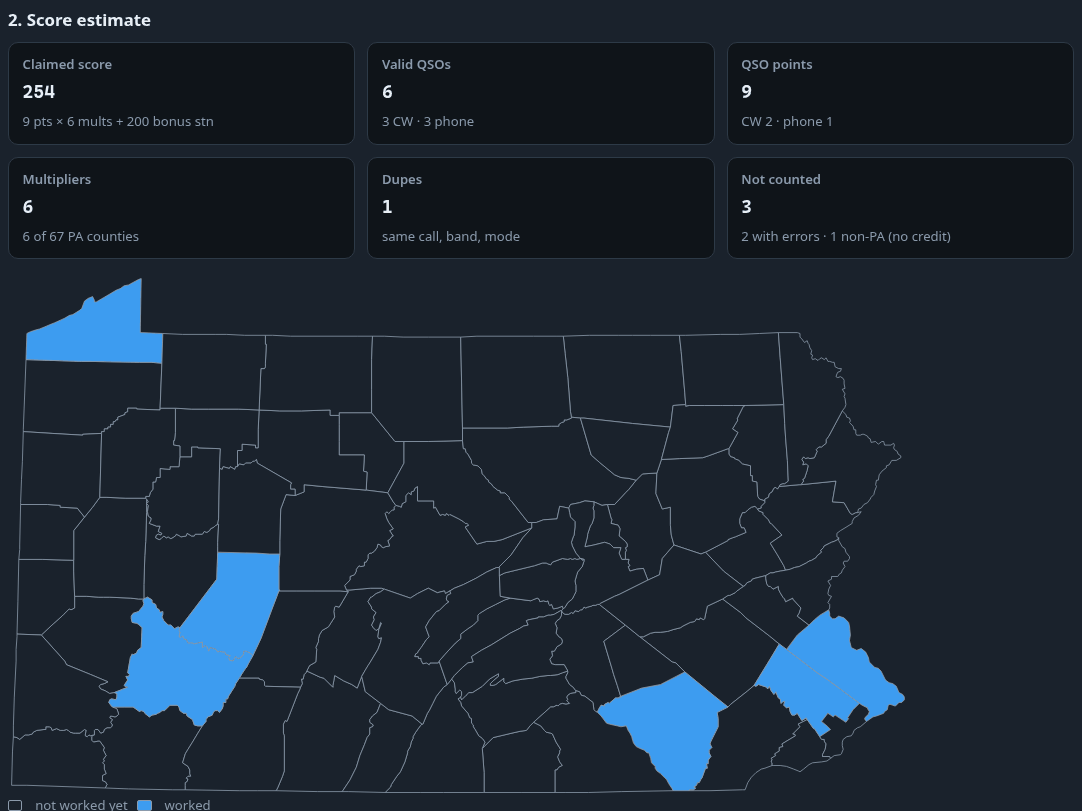Click the 'Not counted' card label
This screenshot has height=811, width=1082.
click(x=780, y=179)
